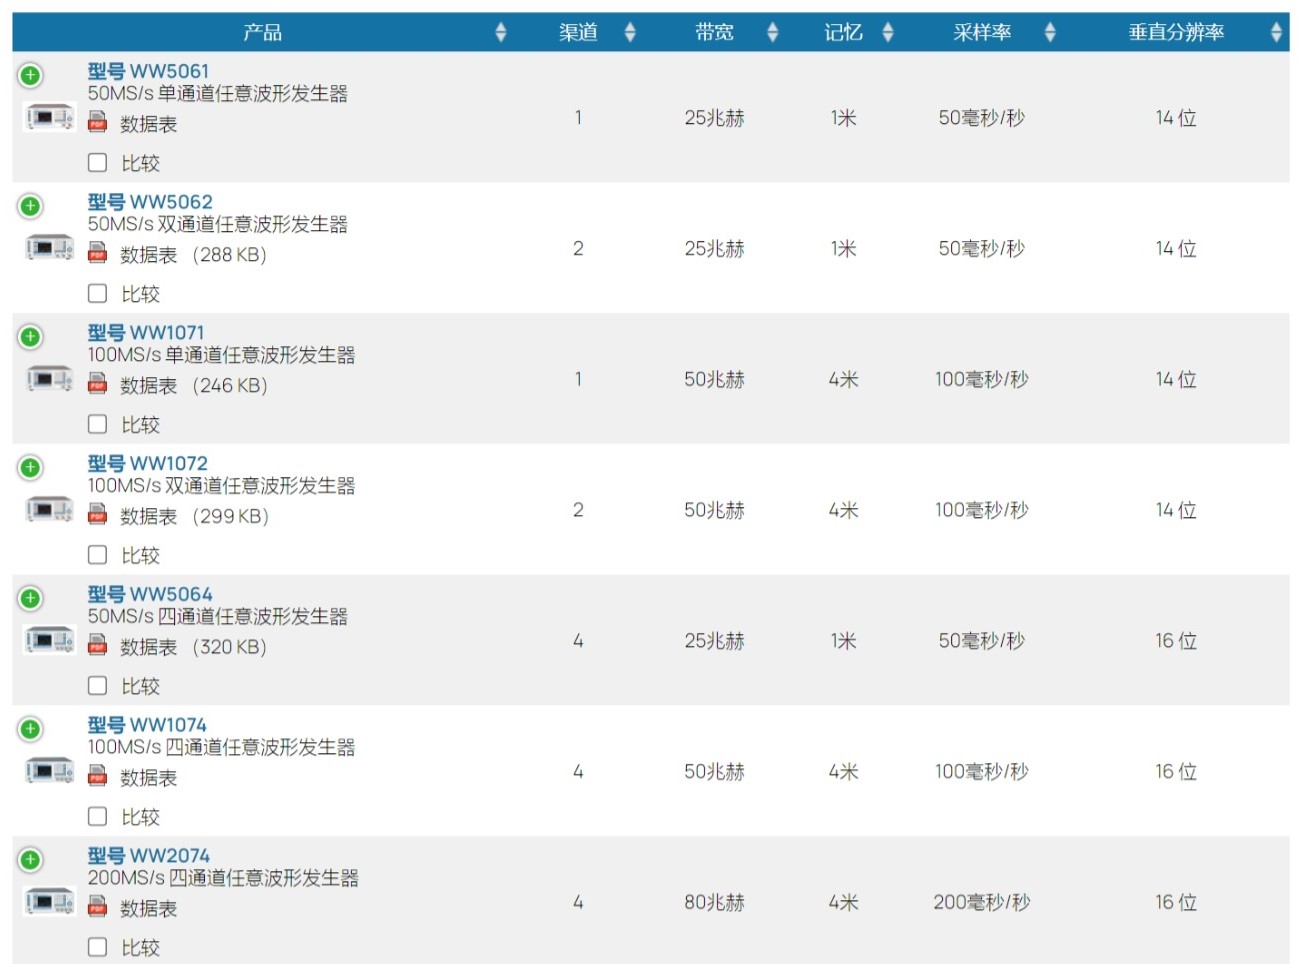
Task: Click the sort icon on the 带宽 column
Action: (x=772, y=31)
